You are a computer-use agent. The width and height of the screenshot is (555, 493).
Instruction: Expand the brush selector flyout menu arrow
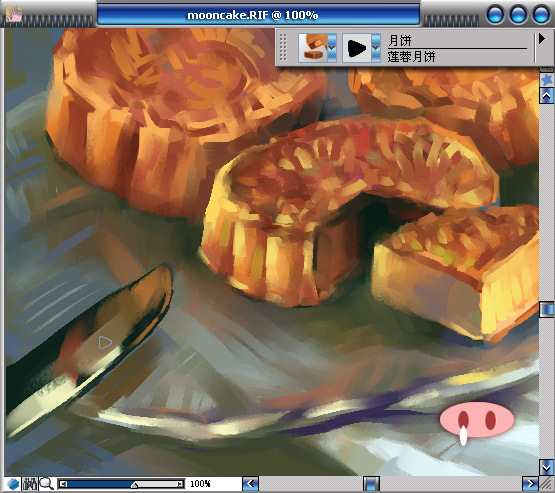pos(542,39)
